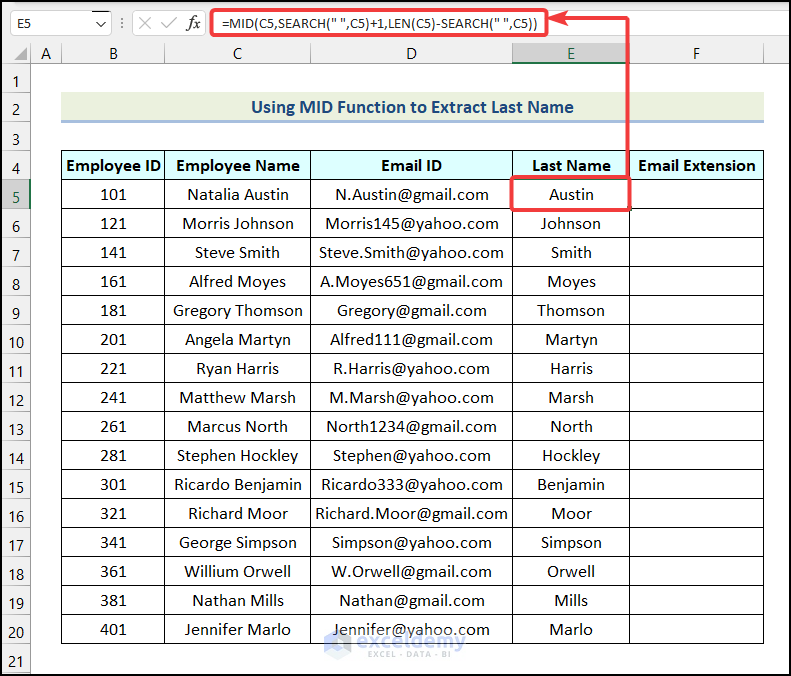Select last name cell 'Johnson'

[571, 223]
